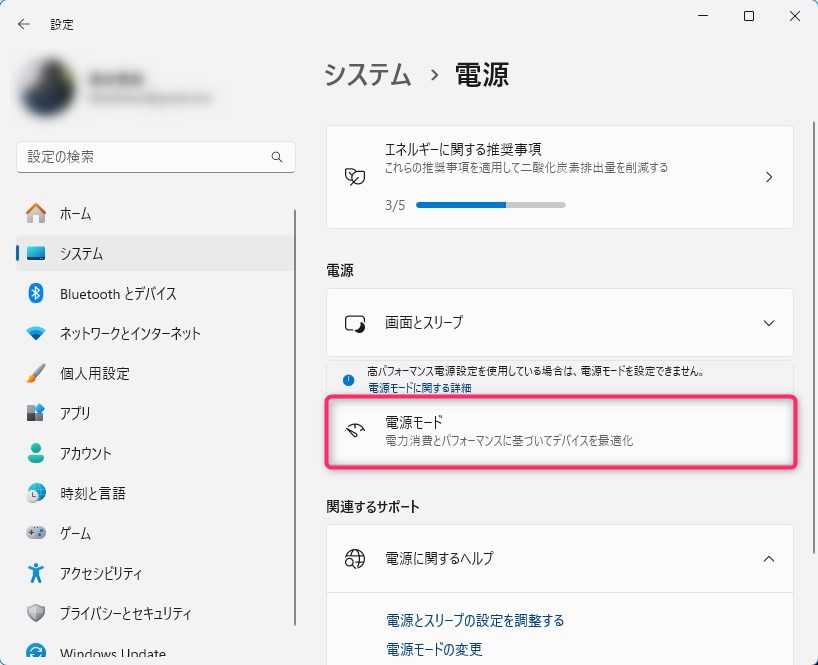Click the Home house icon
Screen dimensions: 818x665
(x=36, y=213)
